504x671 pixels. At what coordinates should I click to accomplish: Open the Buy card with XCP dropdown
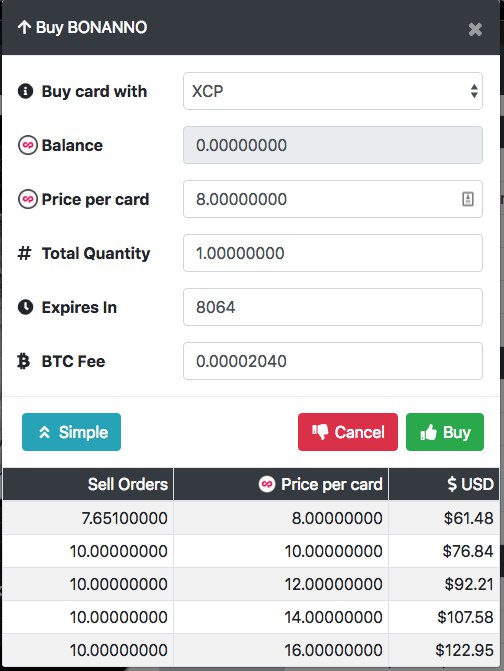[x=333, y=91]
